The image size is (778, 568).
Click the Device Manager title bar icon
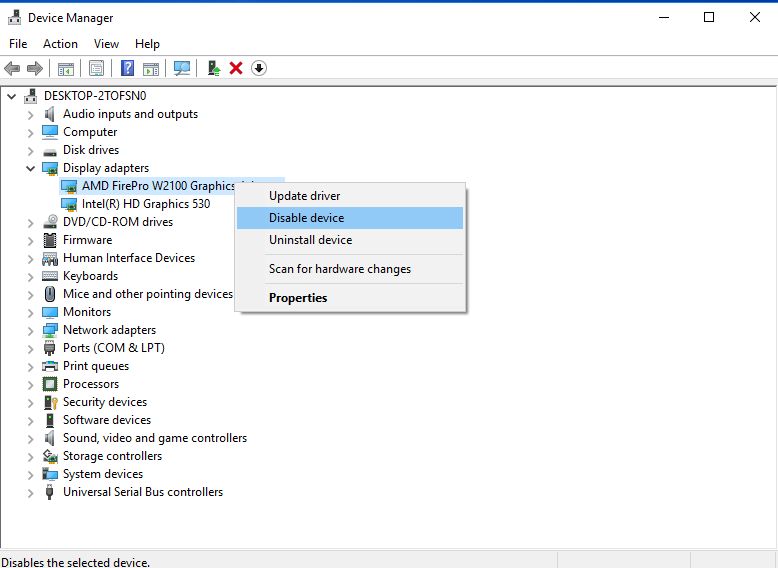14,17
